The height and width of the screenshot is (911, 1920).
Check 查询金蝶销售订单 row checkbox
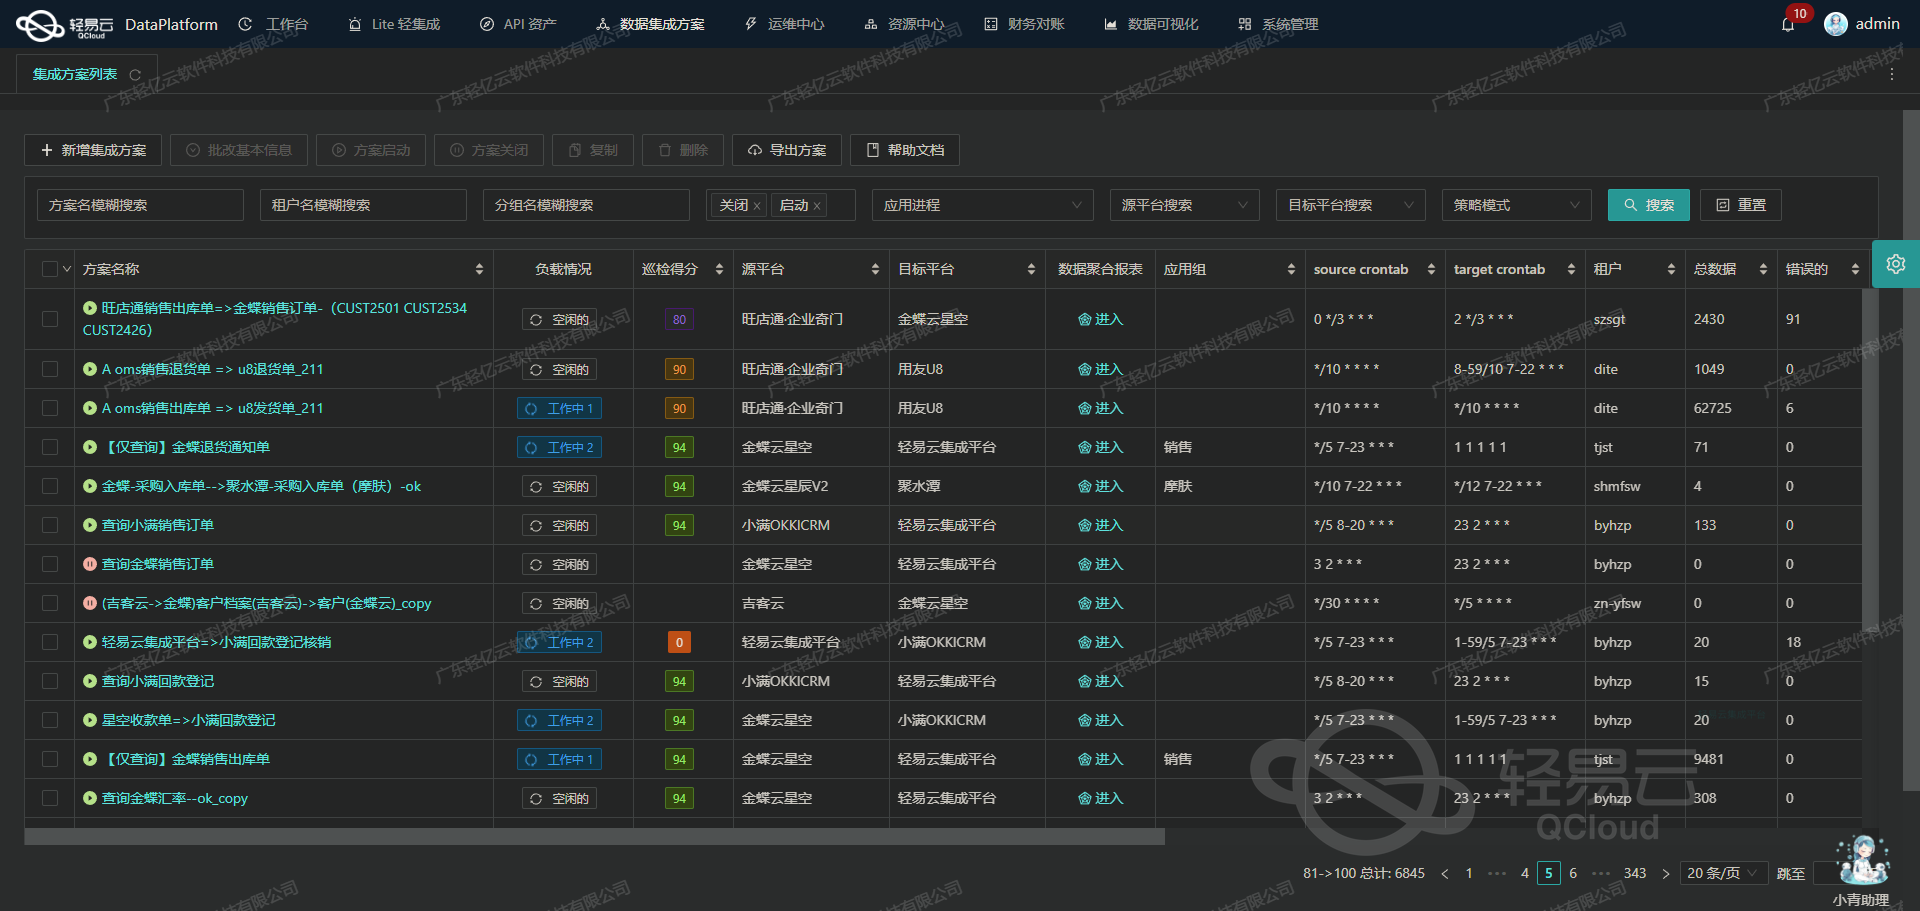coord(50,564)
